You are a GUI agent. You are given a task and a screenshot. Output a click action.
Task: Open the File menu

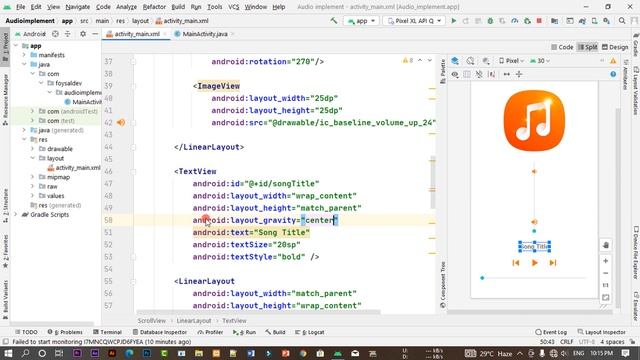[x=20, y=7]
